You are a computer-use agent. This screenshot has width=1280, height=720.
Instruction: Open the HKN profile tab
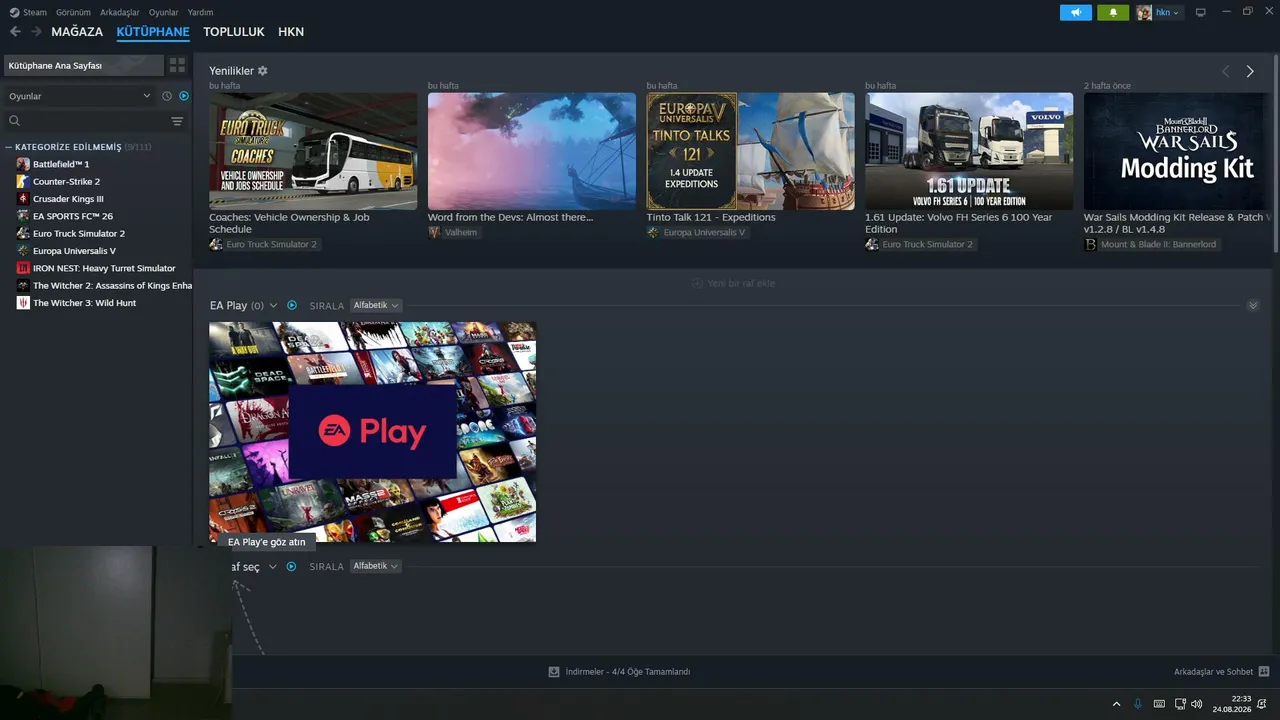coord(291,32)
